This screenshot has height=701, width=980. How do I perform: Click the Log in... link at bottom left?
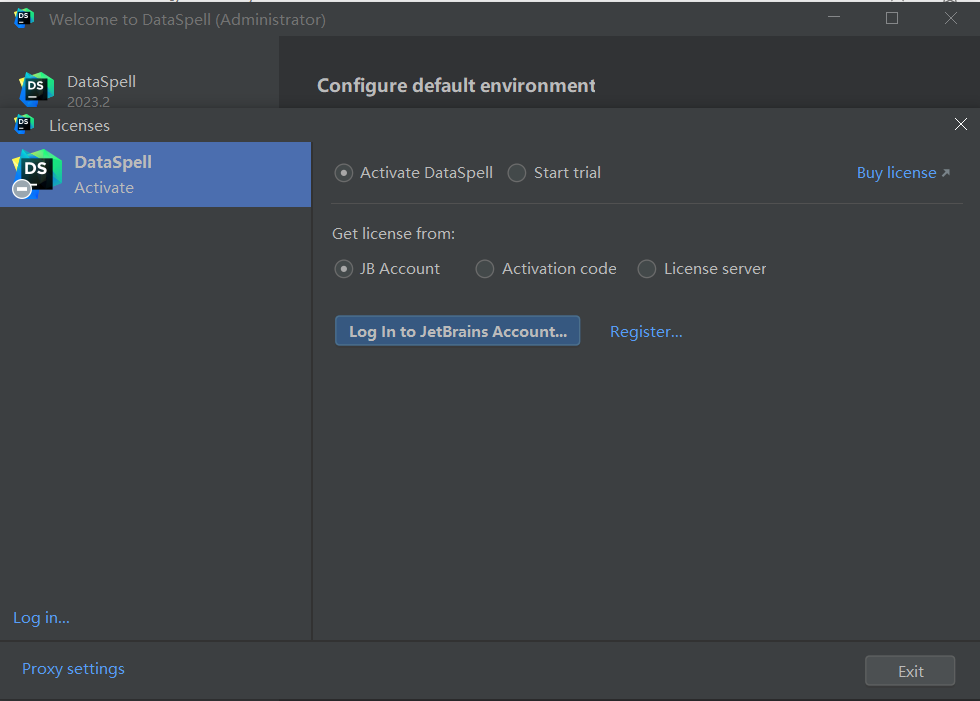41,618
